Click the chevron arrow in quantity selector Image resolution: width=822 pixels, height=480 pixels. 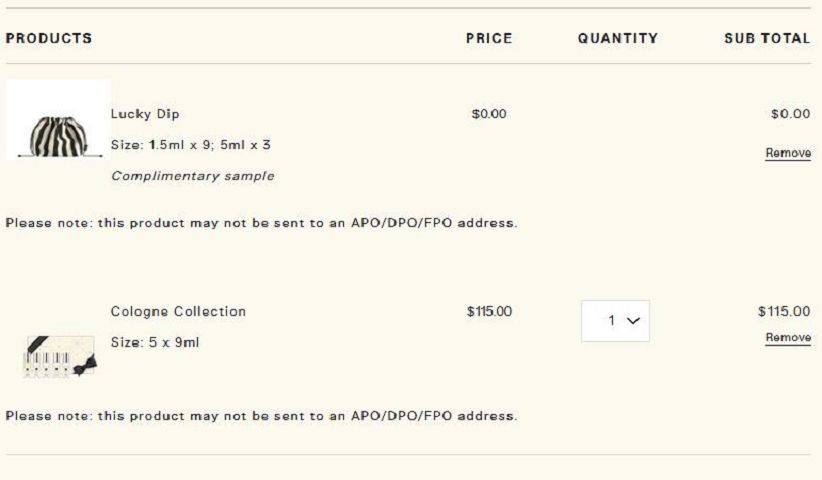tap(633, 321)
